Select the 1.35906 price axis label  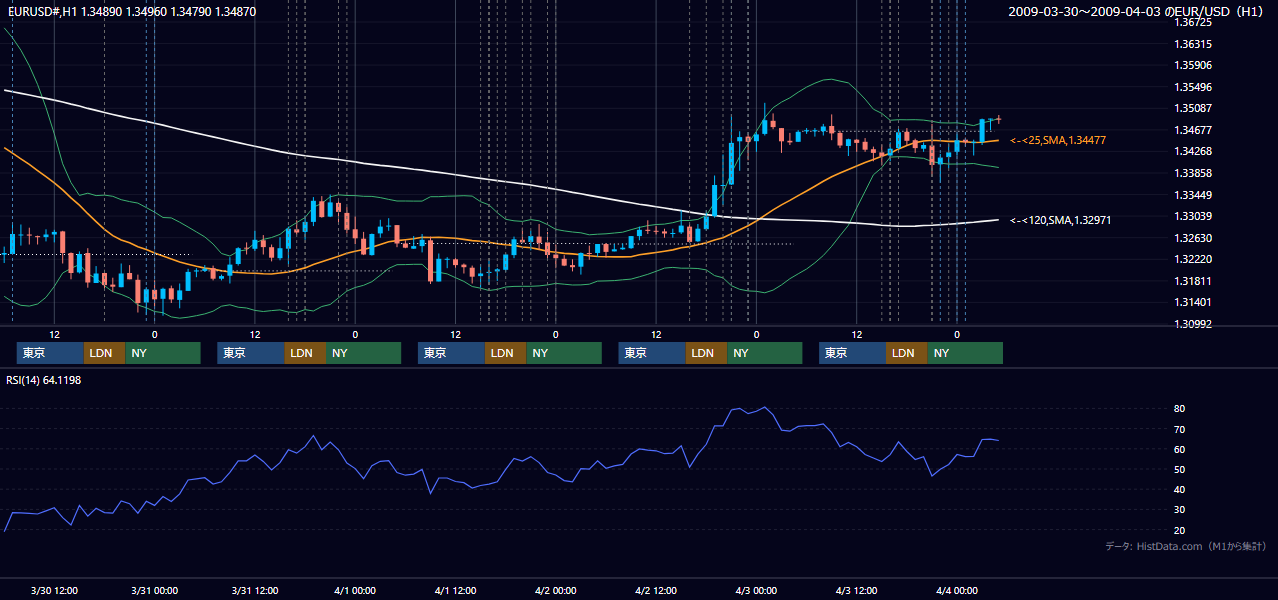[x=1193, y=65]
